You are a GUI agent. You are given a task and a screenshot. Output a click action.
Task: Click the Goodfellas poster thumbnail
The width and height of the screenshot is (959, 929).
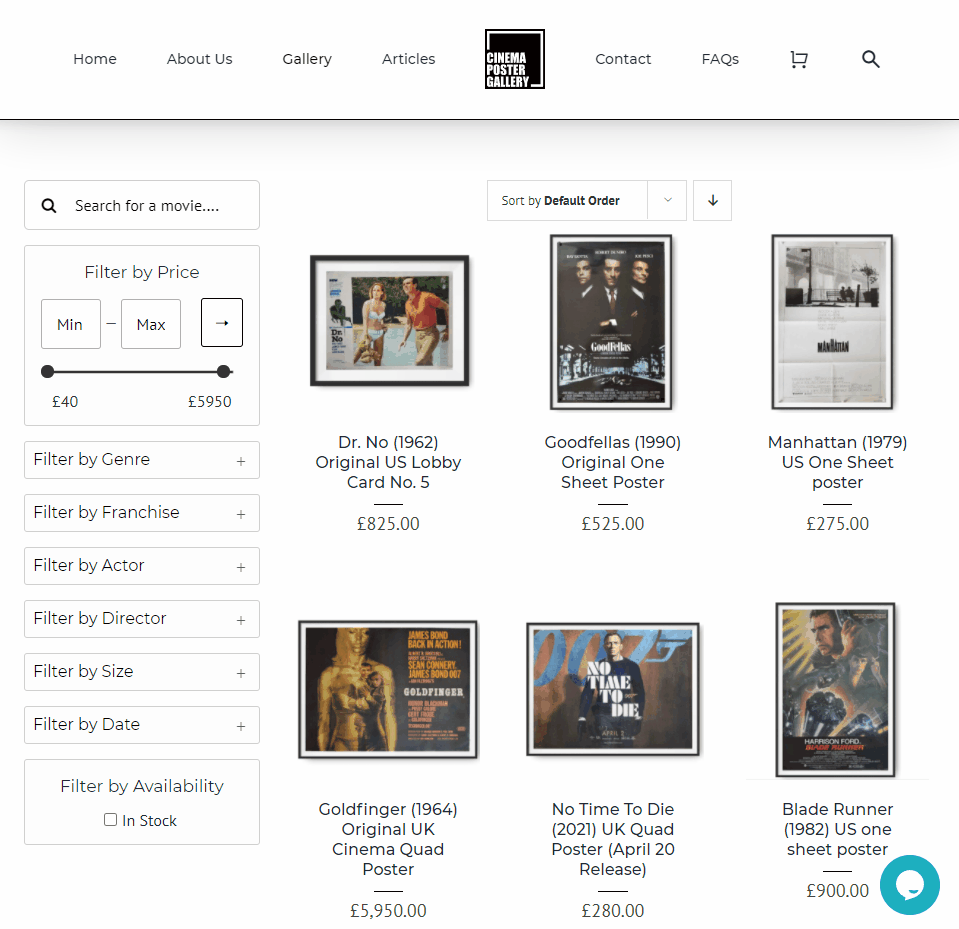pyautogui.click(x=611, y=322)
